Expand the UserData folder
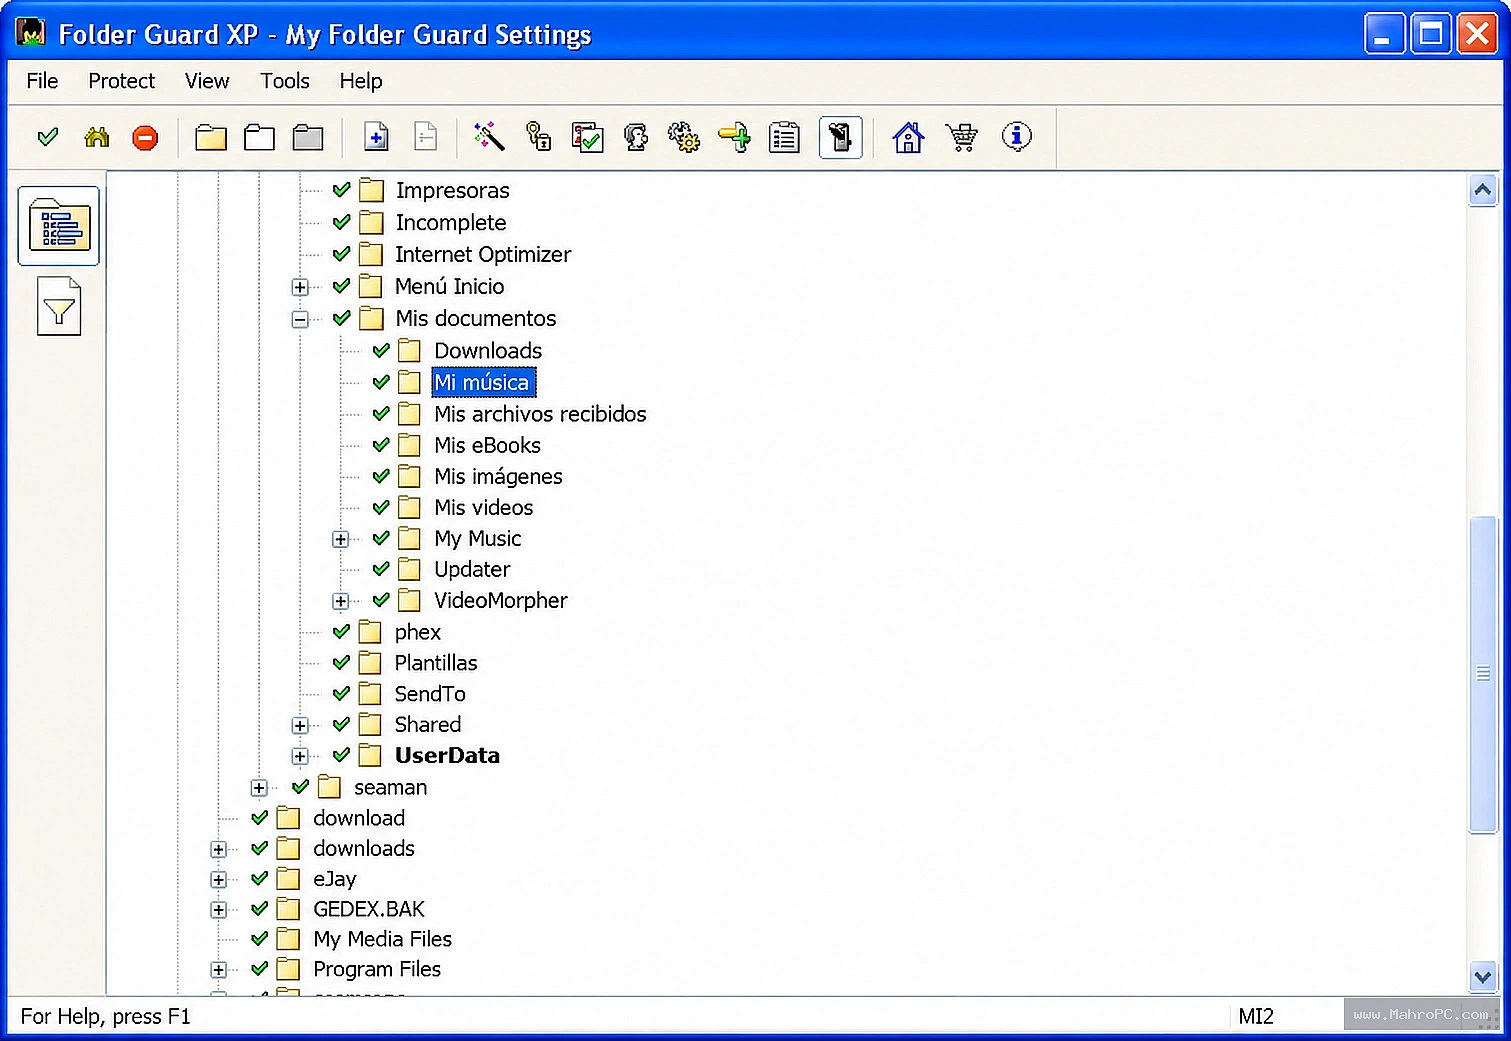Screen dimensions: 1511x1041 pyautogui.click(x=300, y=756)
